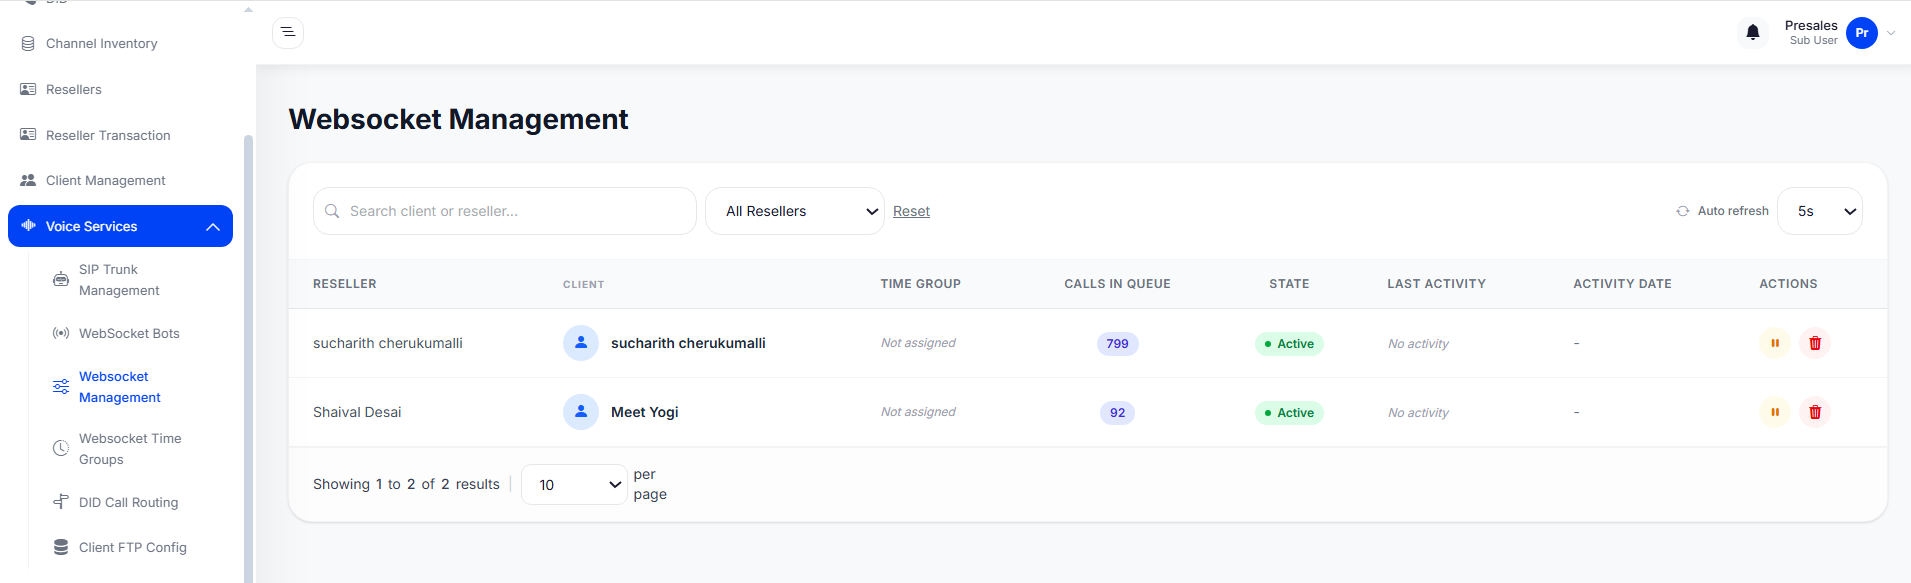The width and height of the screenshot is (1911, 583).
Task: Click the RESELLER column header
Action: point(345,284)
